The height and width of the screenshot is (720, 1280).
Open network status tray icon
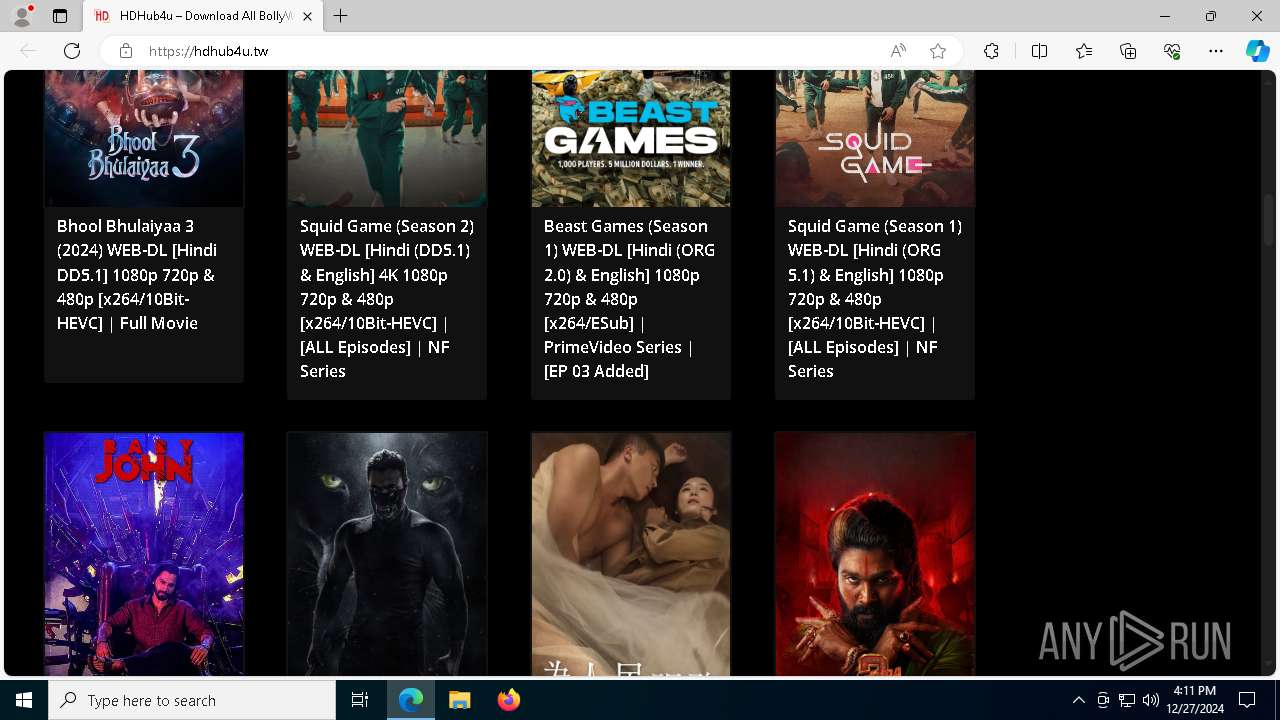click(x=1127, y=700)
